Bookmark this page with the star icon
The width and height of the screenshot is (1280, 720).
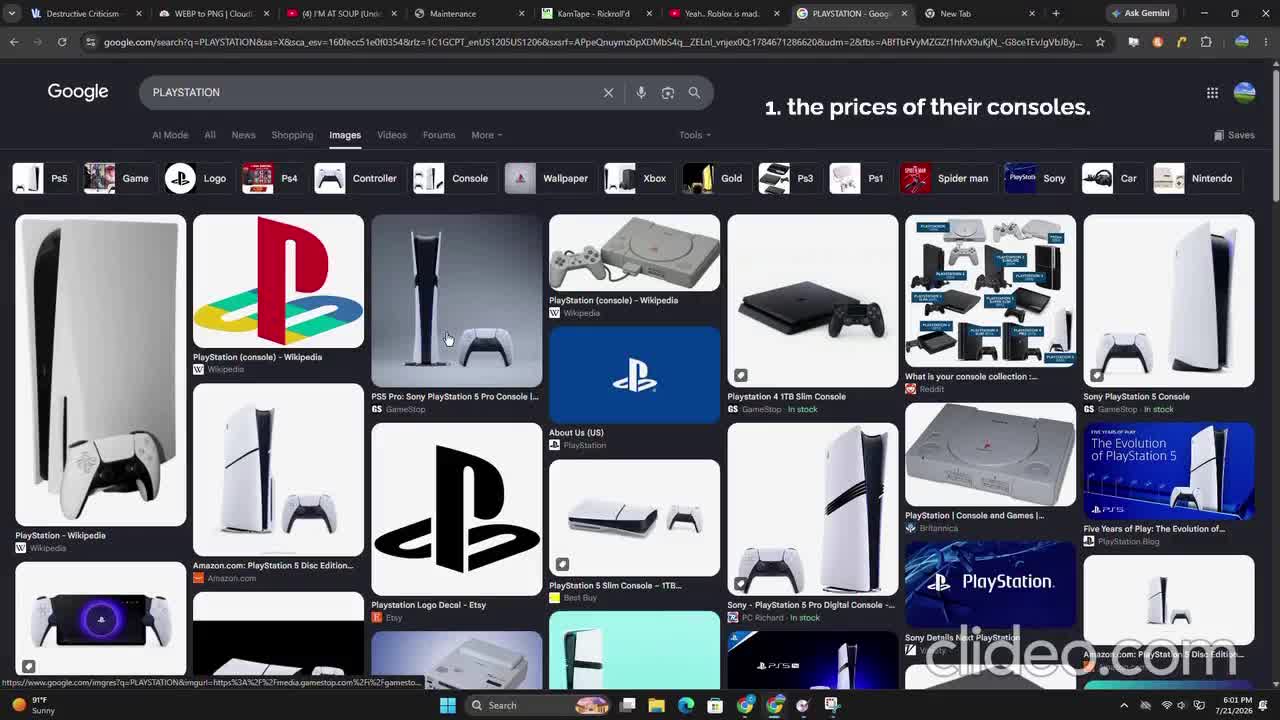pyautogui.click(x=1100, y=42)
